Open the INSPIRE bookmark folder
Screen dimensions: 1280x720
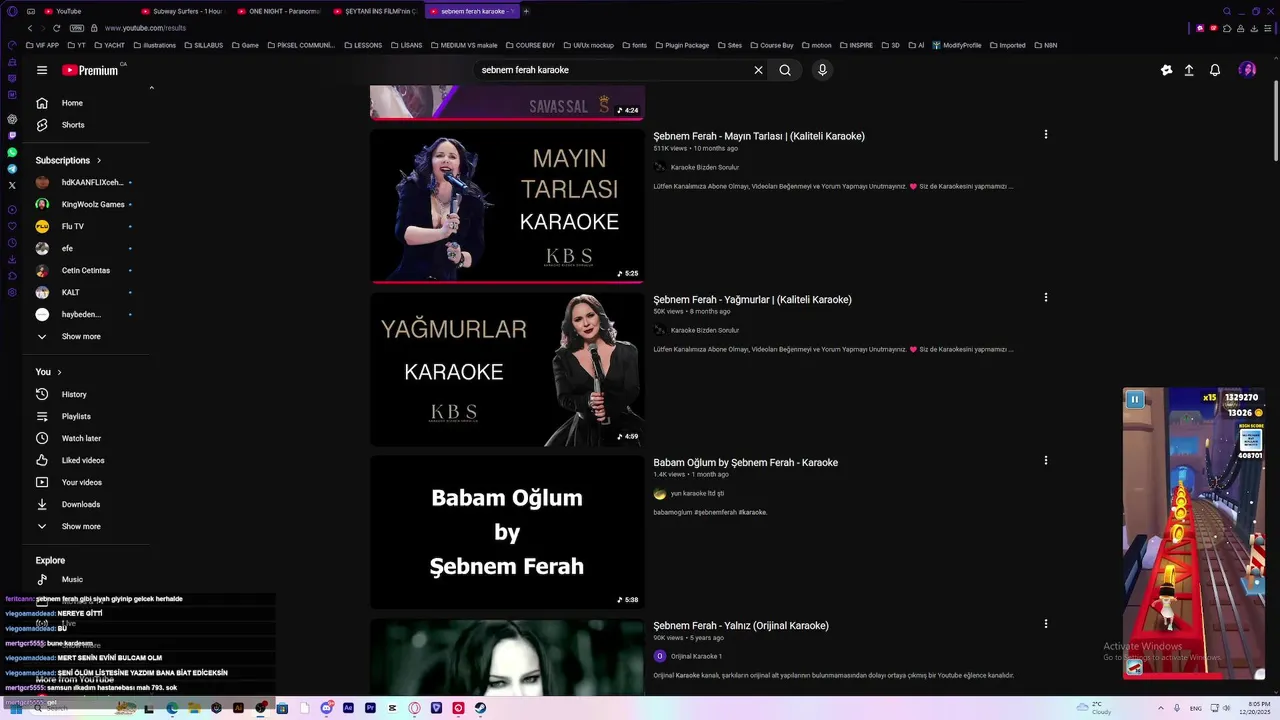[x=856, y=45]
